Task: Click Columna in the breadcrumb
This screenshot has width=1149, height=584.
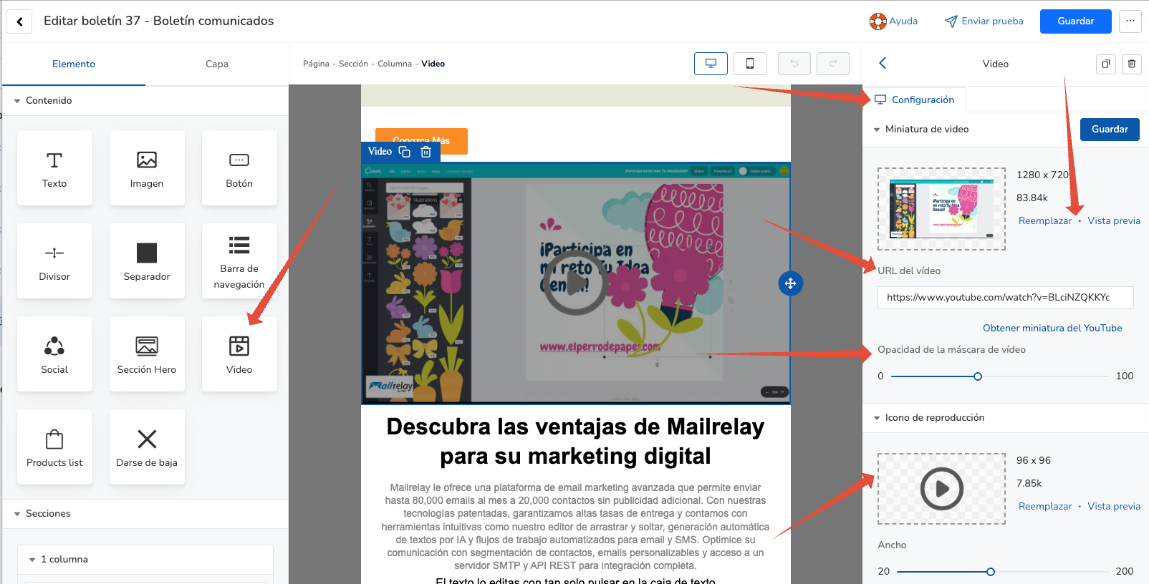Action: 395,64
